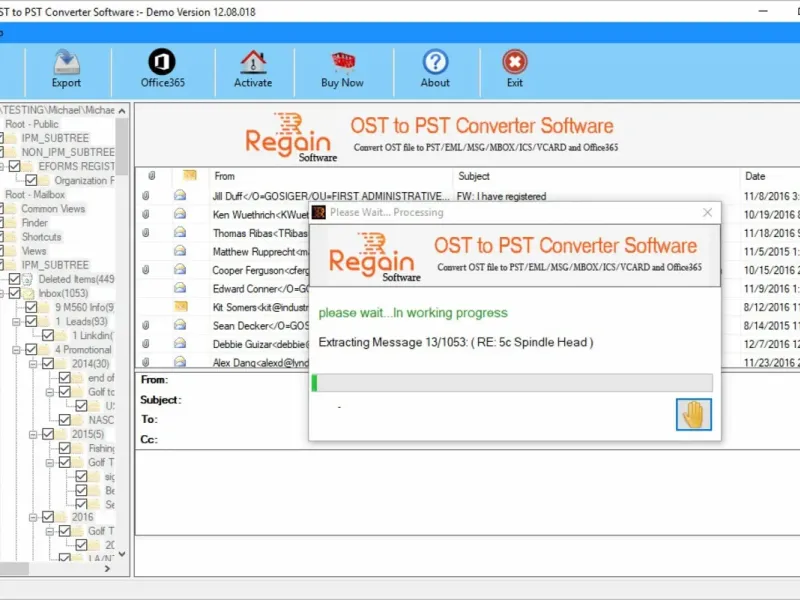Sort email list by Date column

[755, 176]
